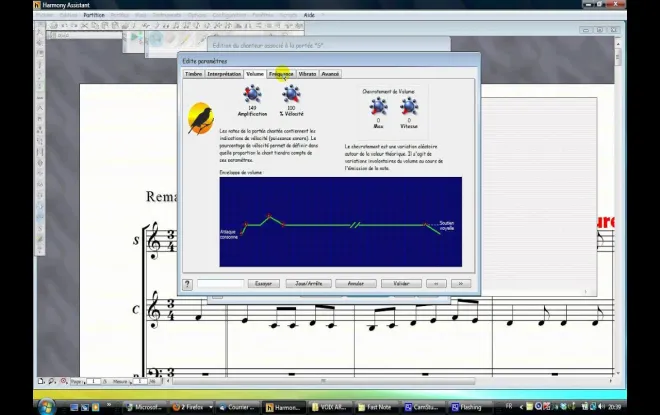This screenshot has height=415, width=660.
Task: Click the FR language indicator
Action: pos(509,406)
